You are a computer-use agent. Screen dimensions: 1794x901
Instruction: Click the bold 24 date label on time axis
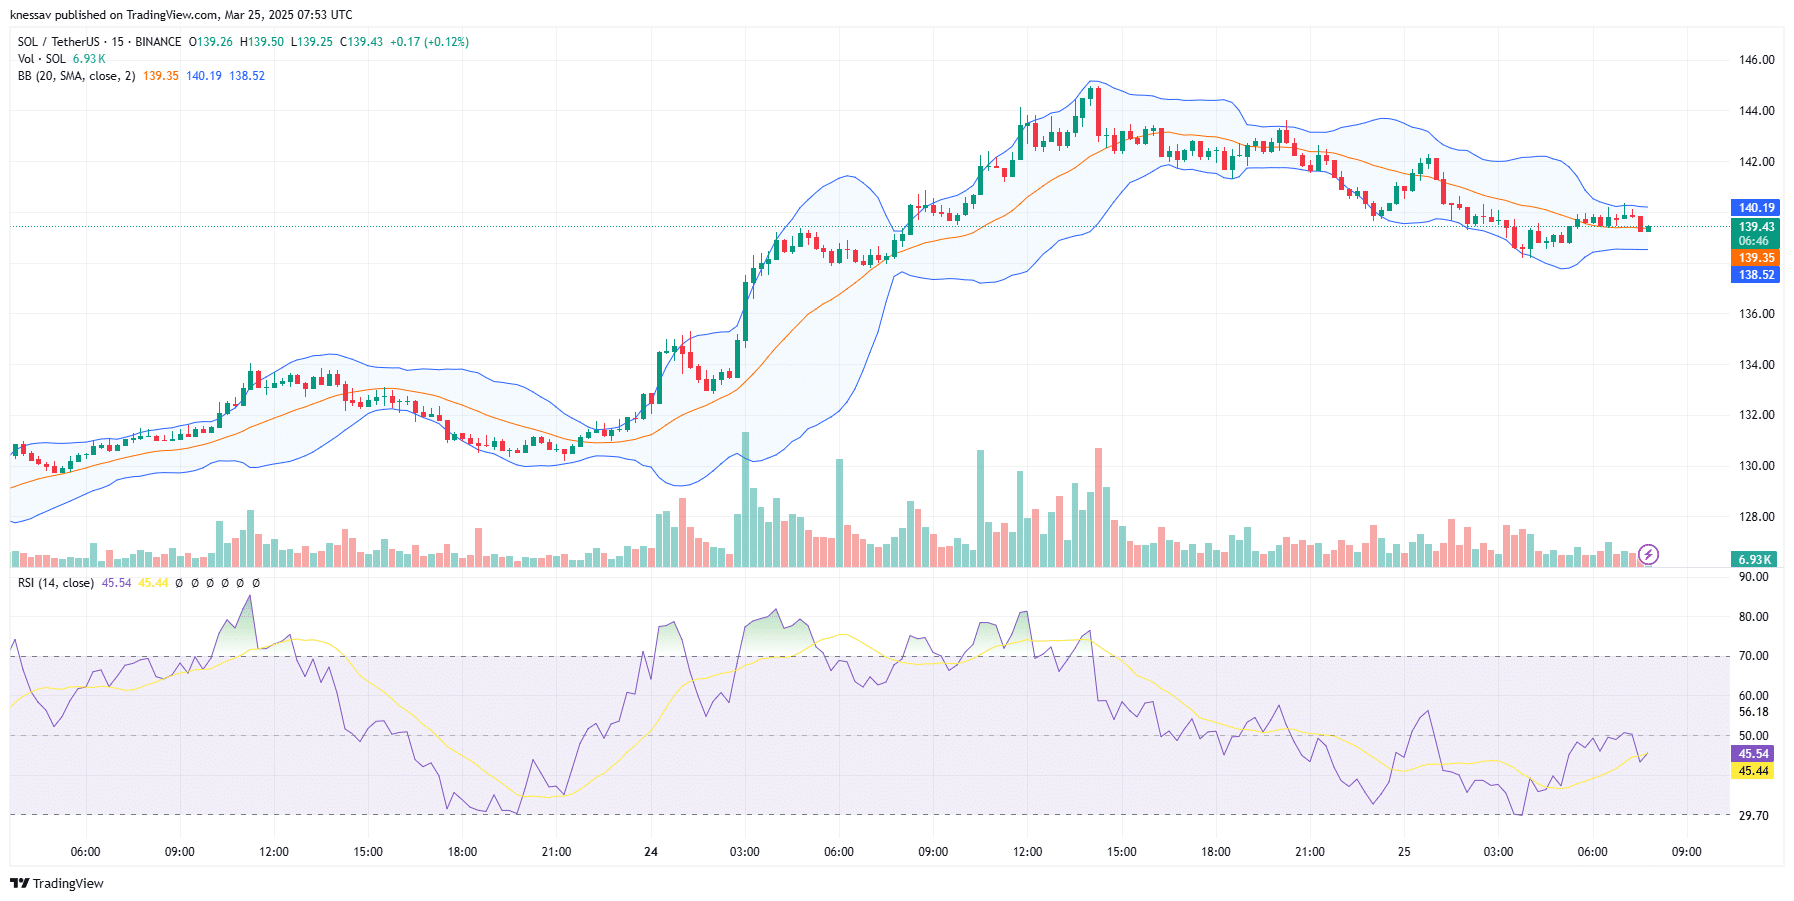[651, 852]
